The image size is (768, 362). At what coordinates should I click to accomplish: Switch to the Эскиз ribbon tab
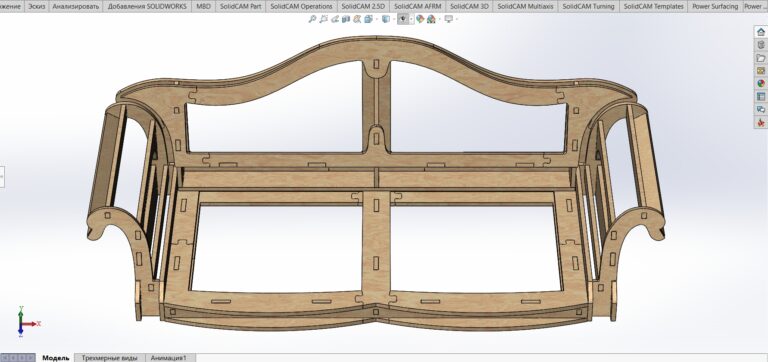36,6
